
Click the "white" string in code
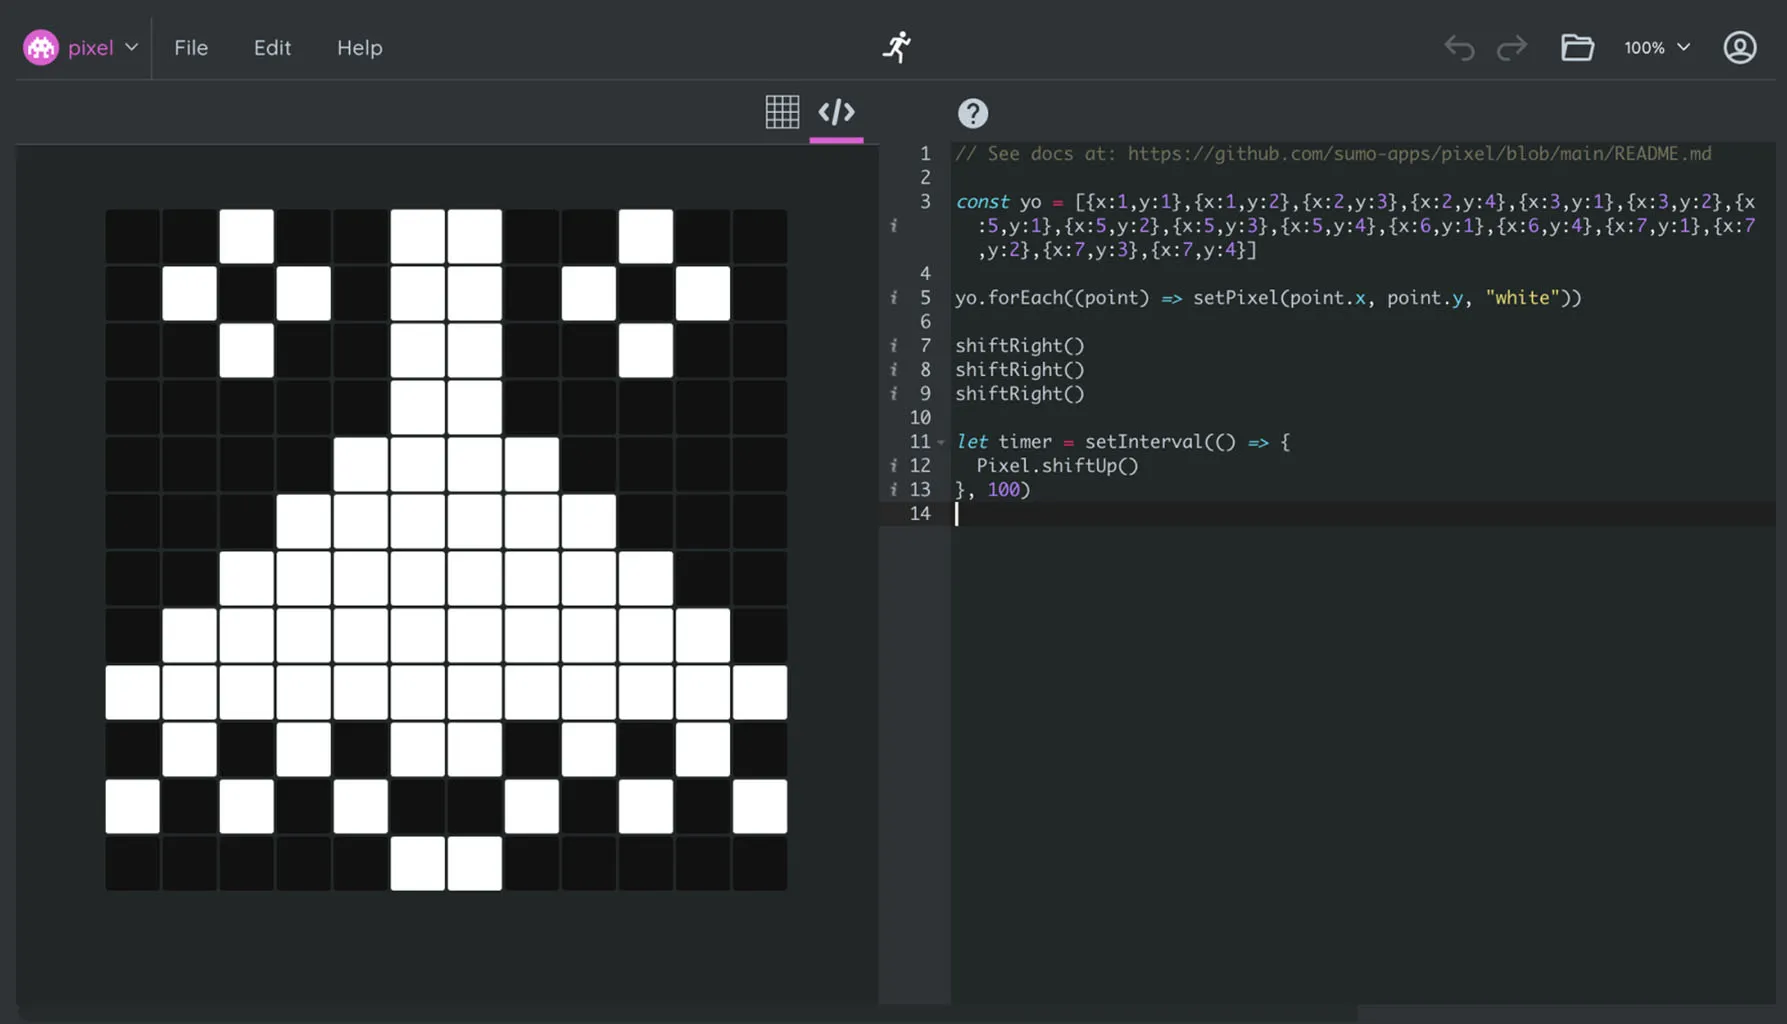(x=1522, y=298)
